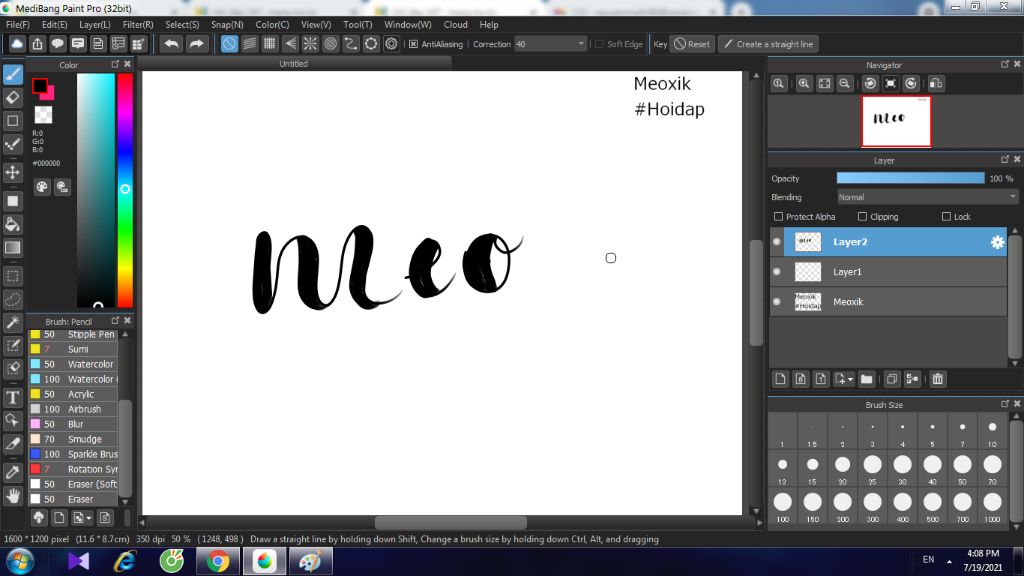Select the Hand tool

[x=12, y=496]
